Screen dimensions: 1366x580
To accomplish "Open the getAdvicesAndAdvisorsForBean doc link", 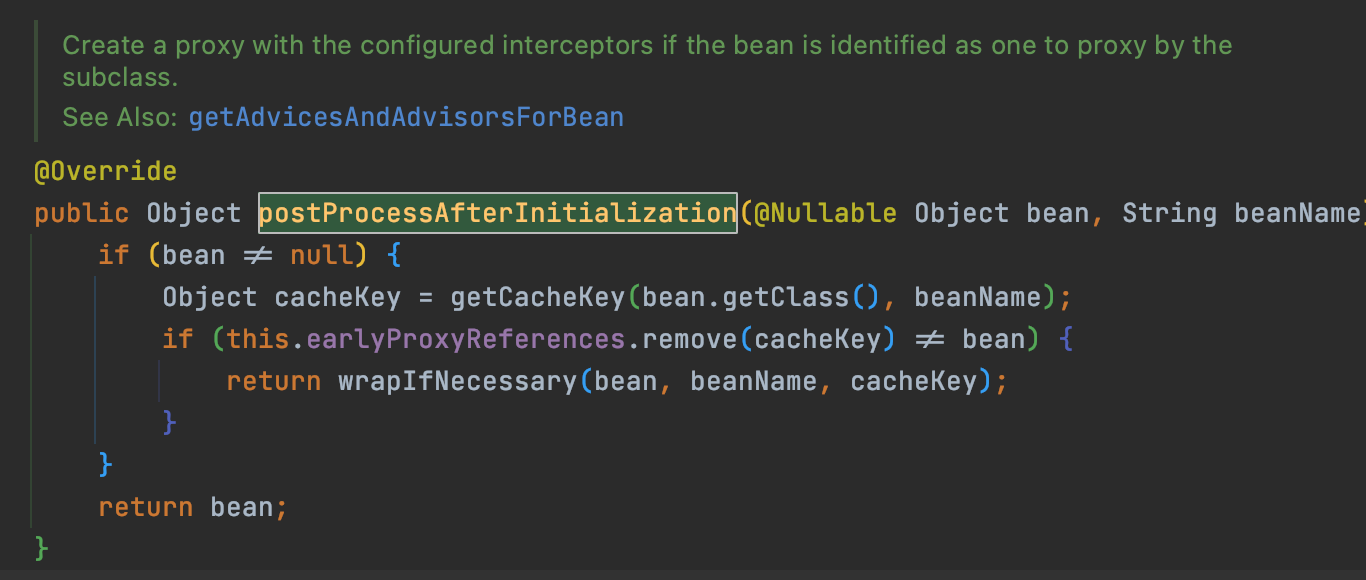I will 406,117.
